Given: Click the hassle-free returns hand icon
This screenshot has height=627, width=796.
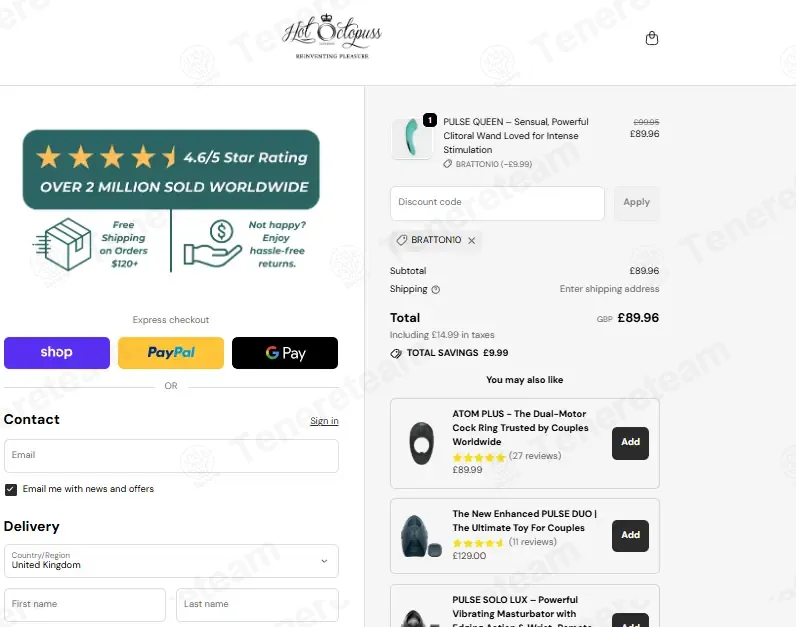Looking at the screenshot, I should click(213, 244).
